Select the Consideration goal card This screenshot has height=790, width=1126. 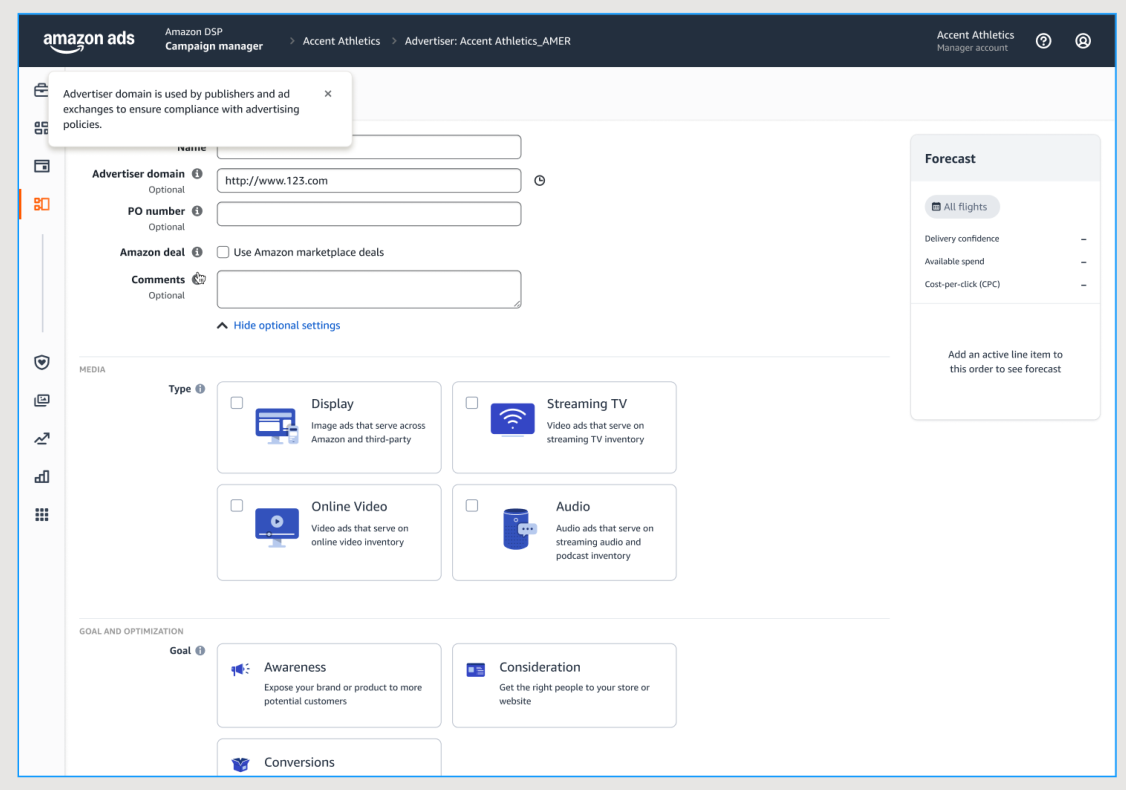point(564,685)
